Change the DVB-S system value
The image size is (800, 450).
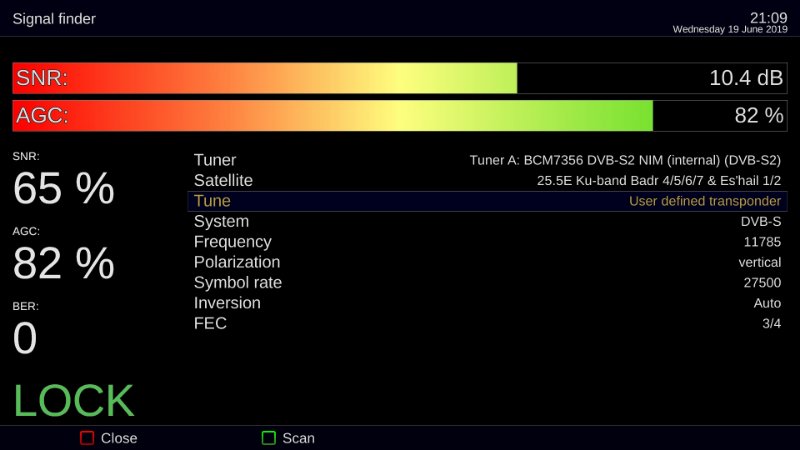point(761,221)
